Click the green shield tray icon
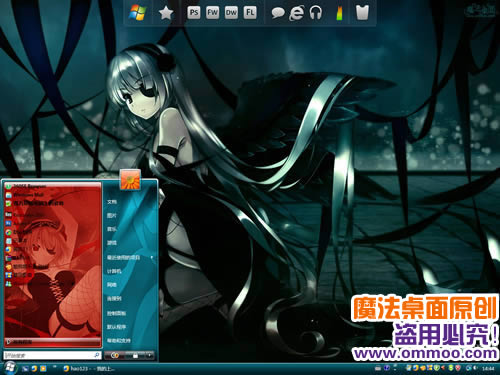500x375 pixels. (437, 368)
